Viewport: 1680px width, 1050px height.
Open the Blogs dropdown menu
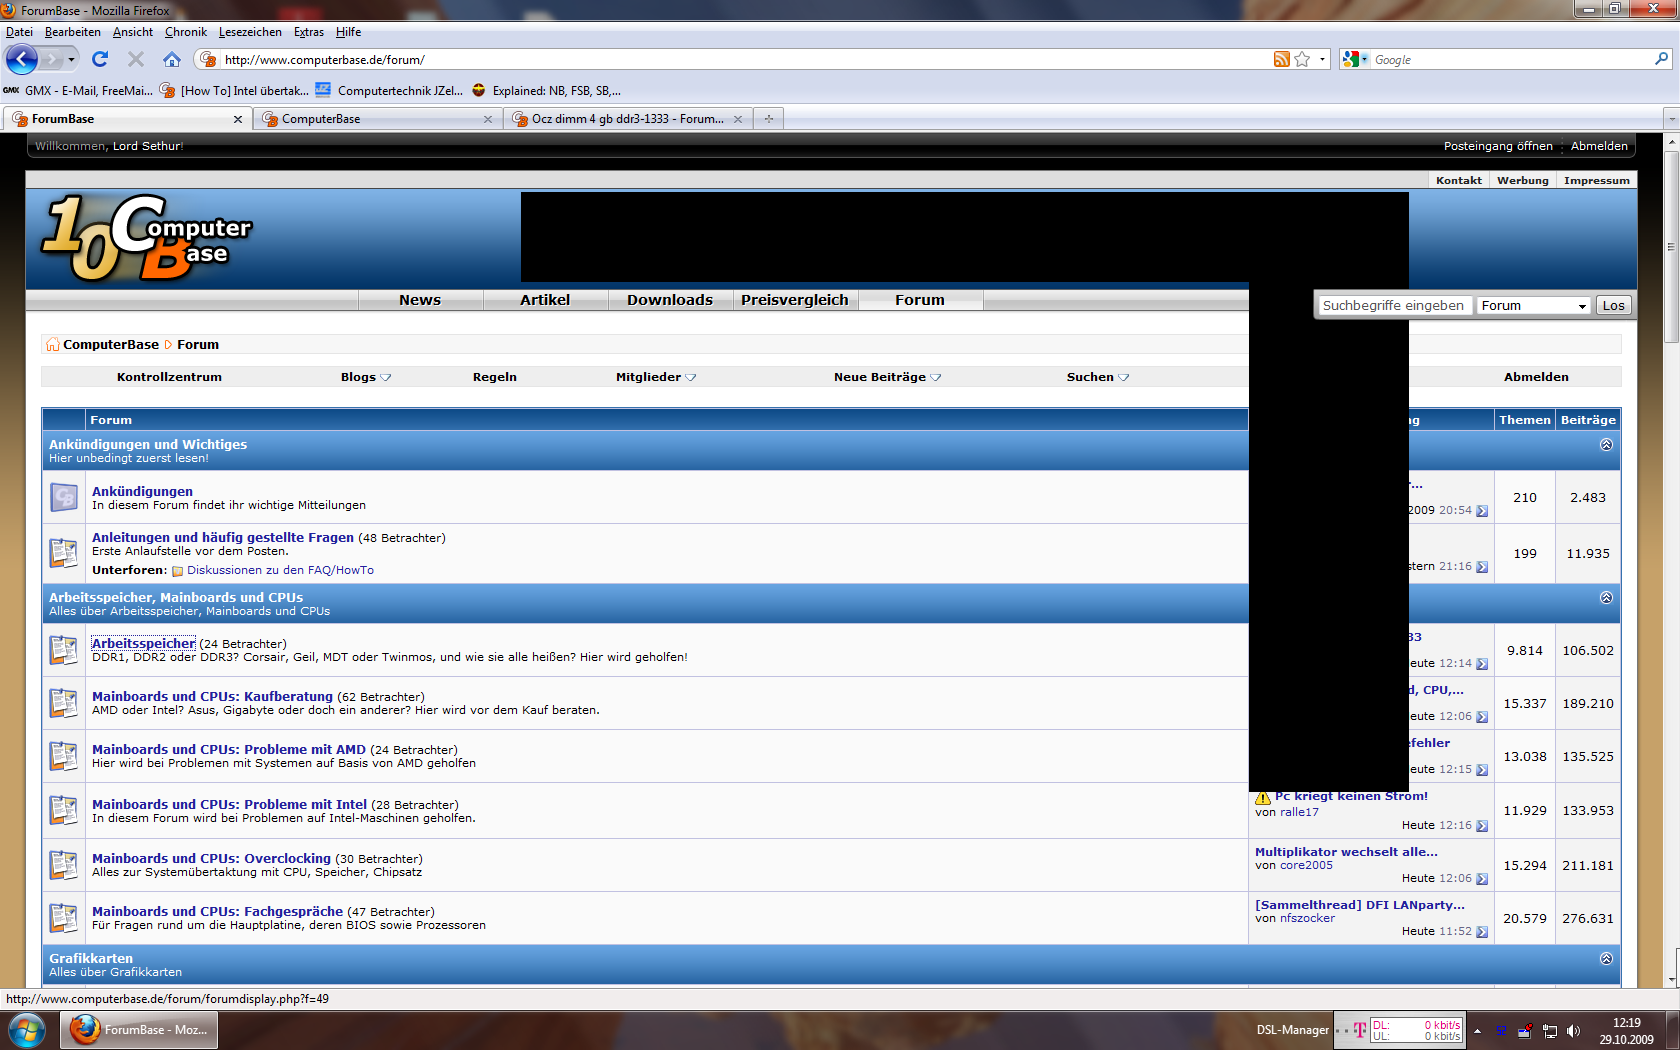(366, 377)
